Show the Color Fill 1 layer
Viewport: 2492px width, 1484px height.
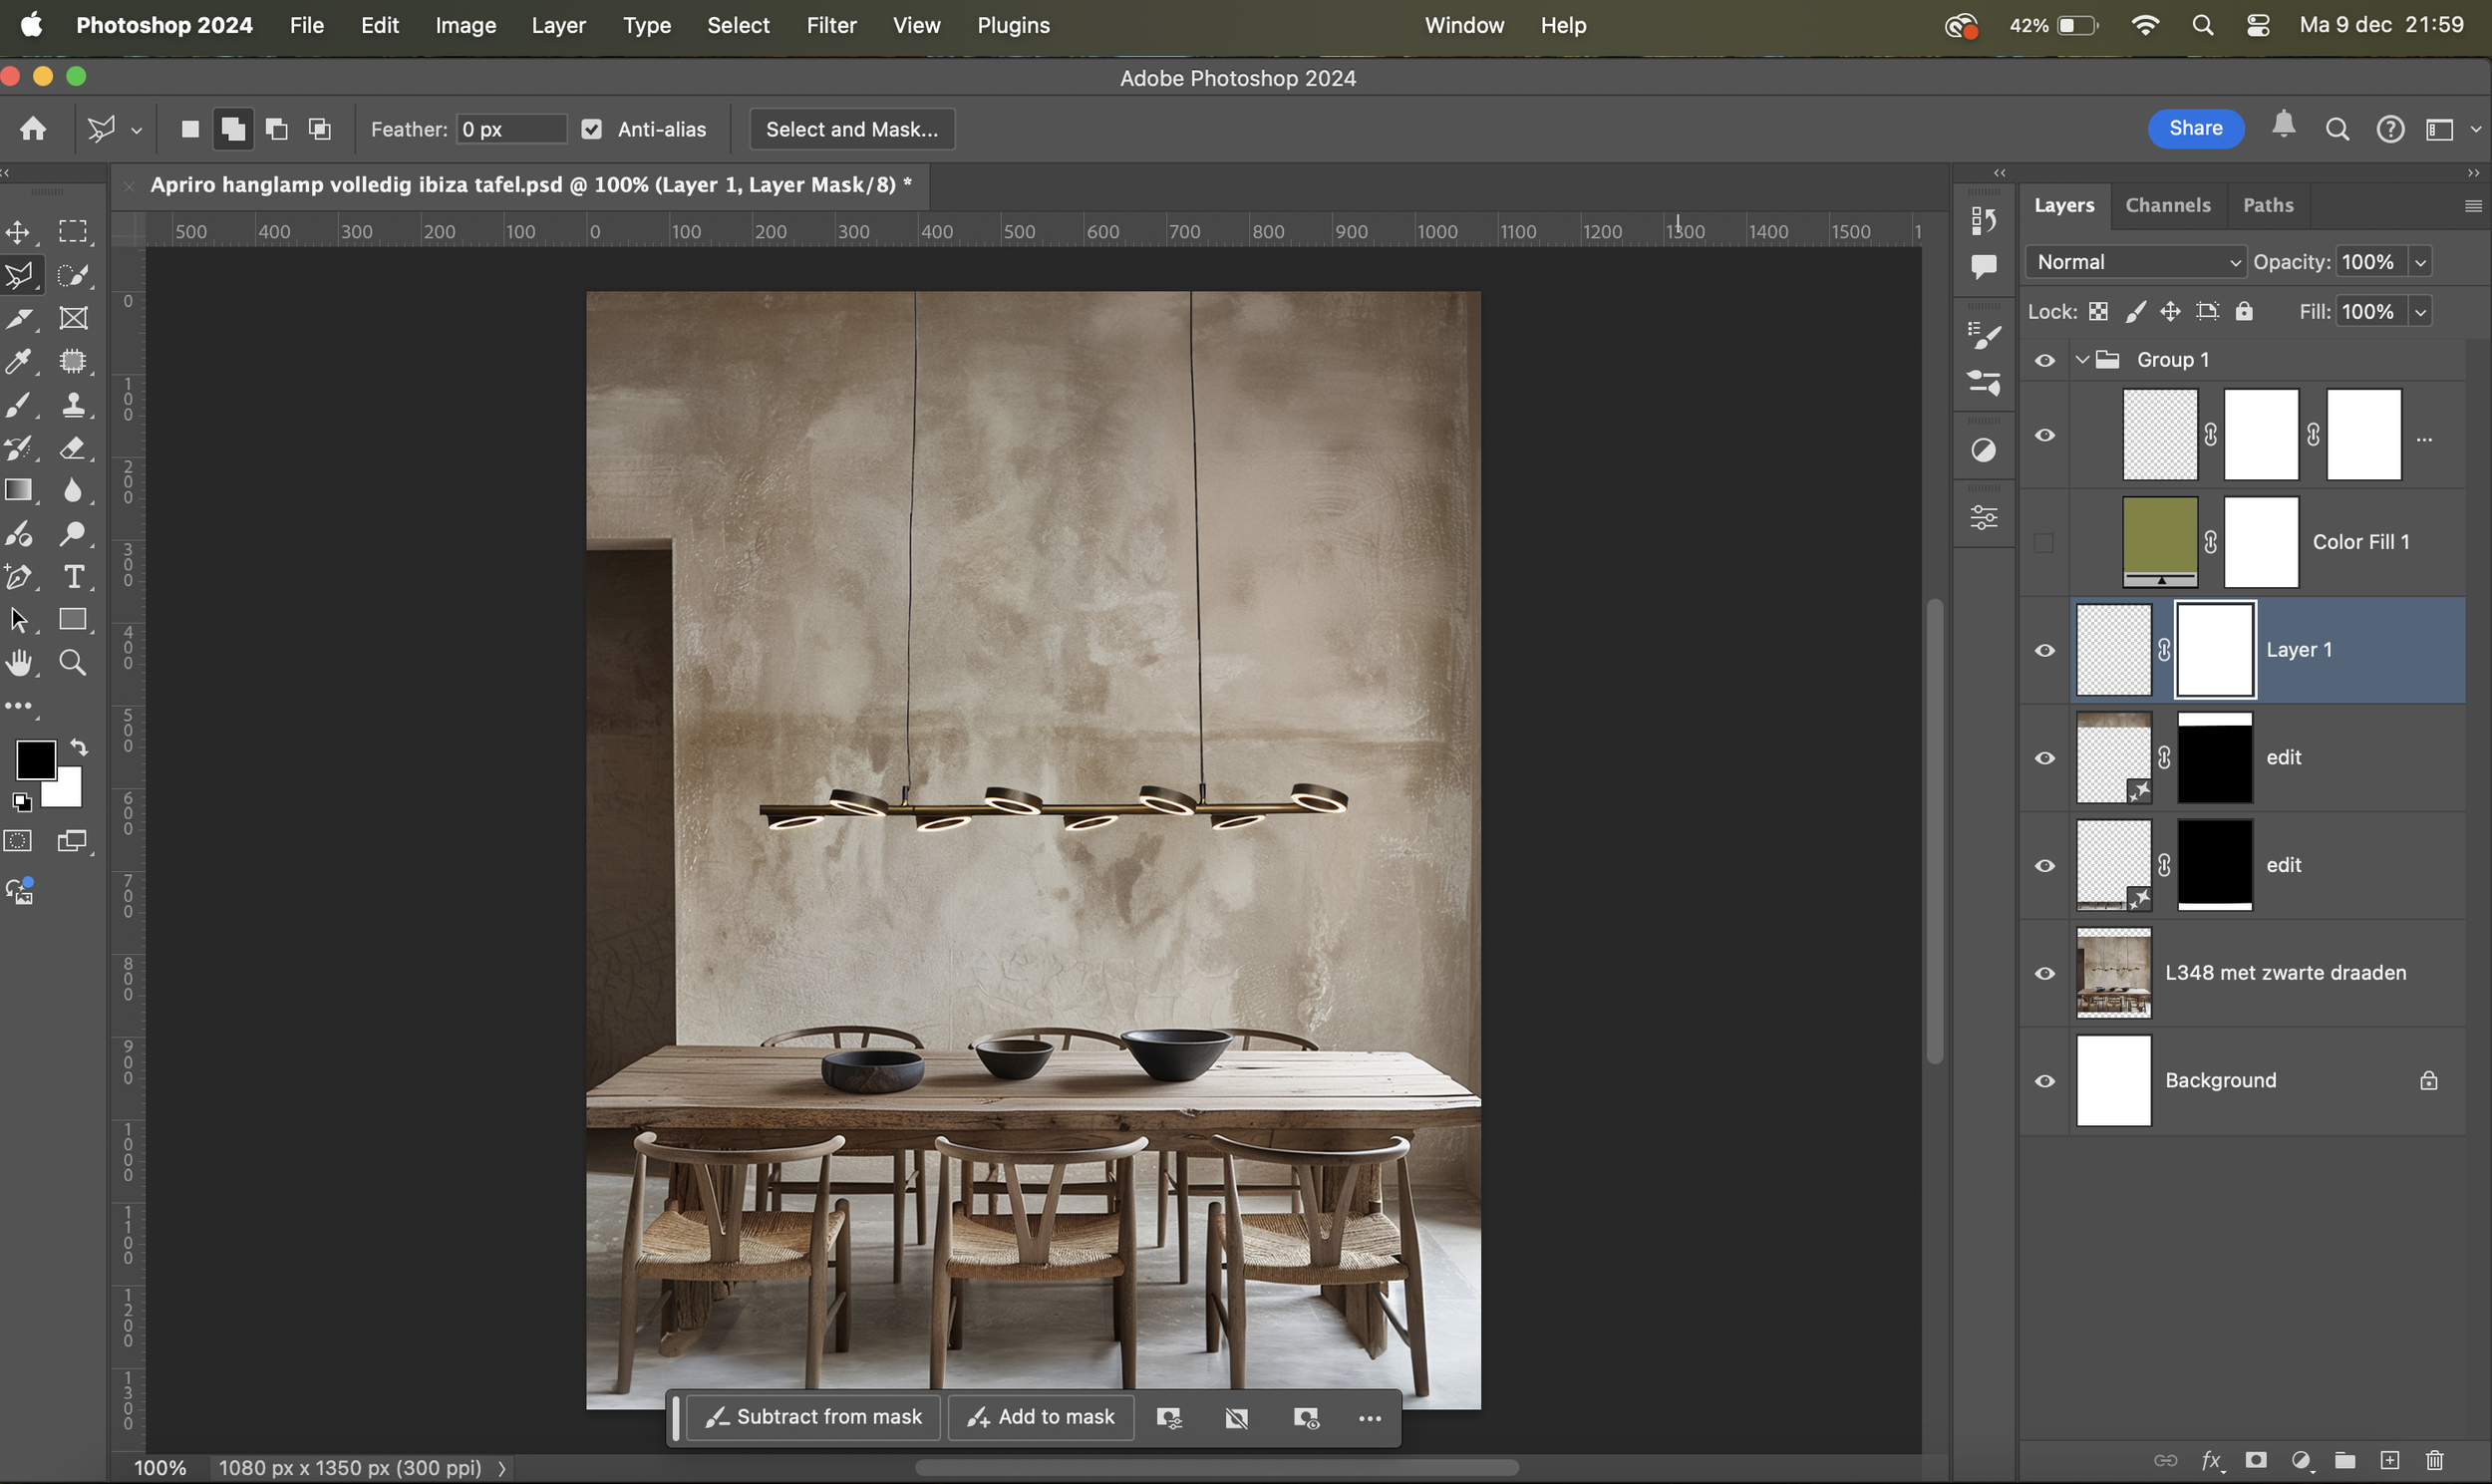(2045, 542)
